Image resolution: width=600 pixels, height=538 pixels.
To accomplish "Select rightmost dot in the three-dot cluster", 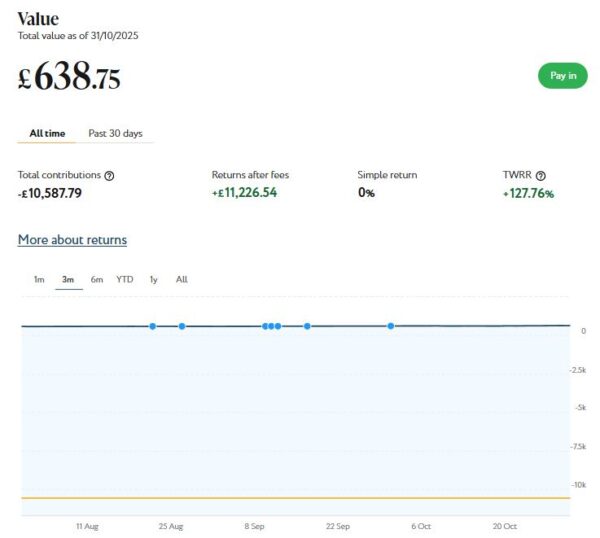I will click(278, 326).
